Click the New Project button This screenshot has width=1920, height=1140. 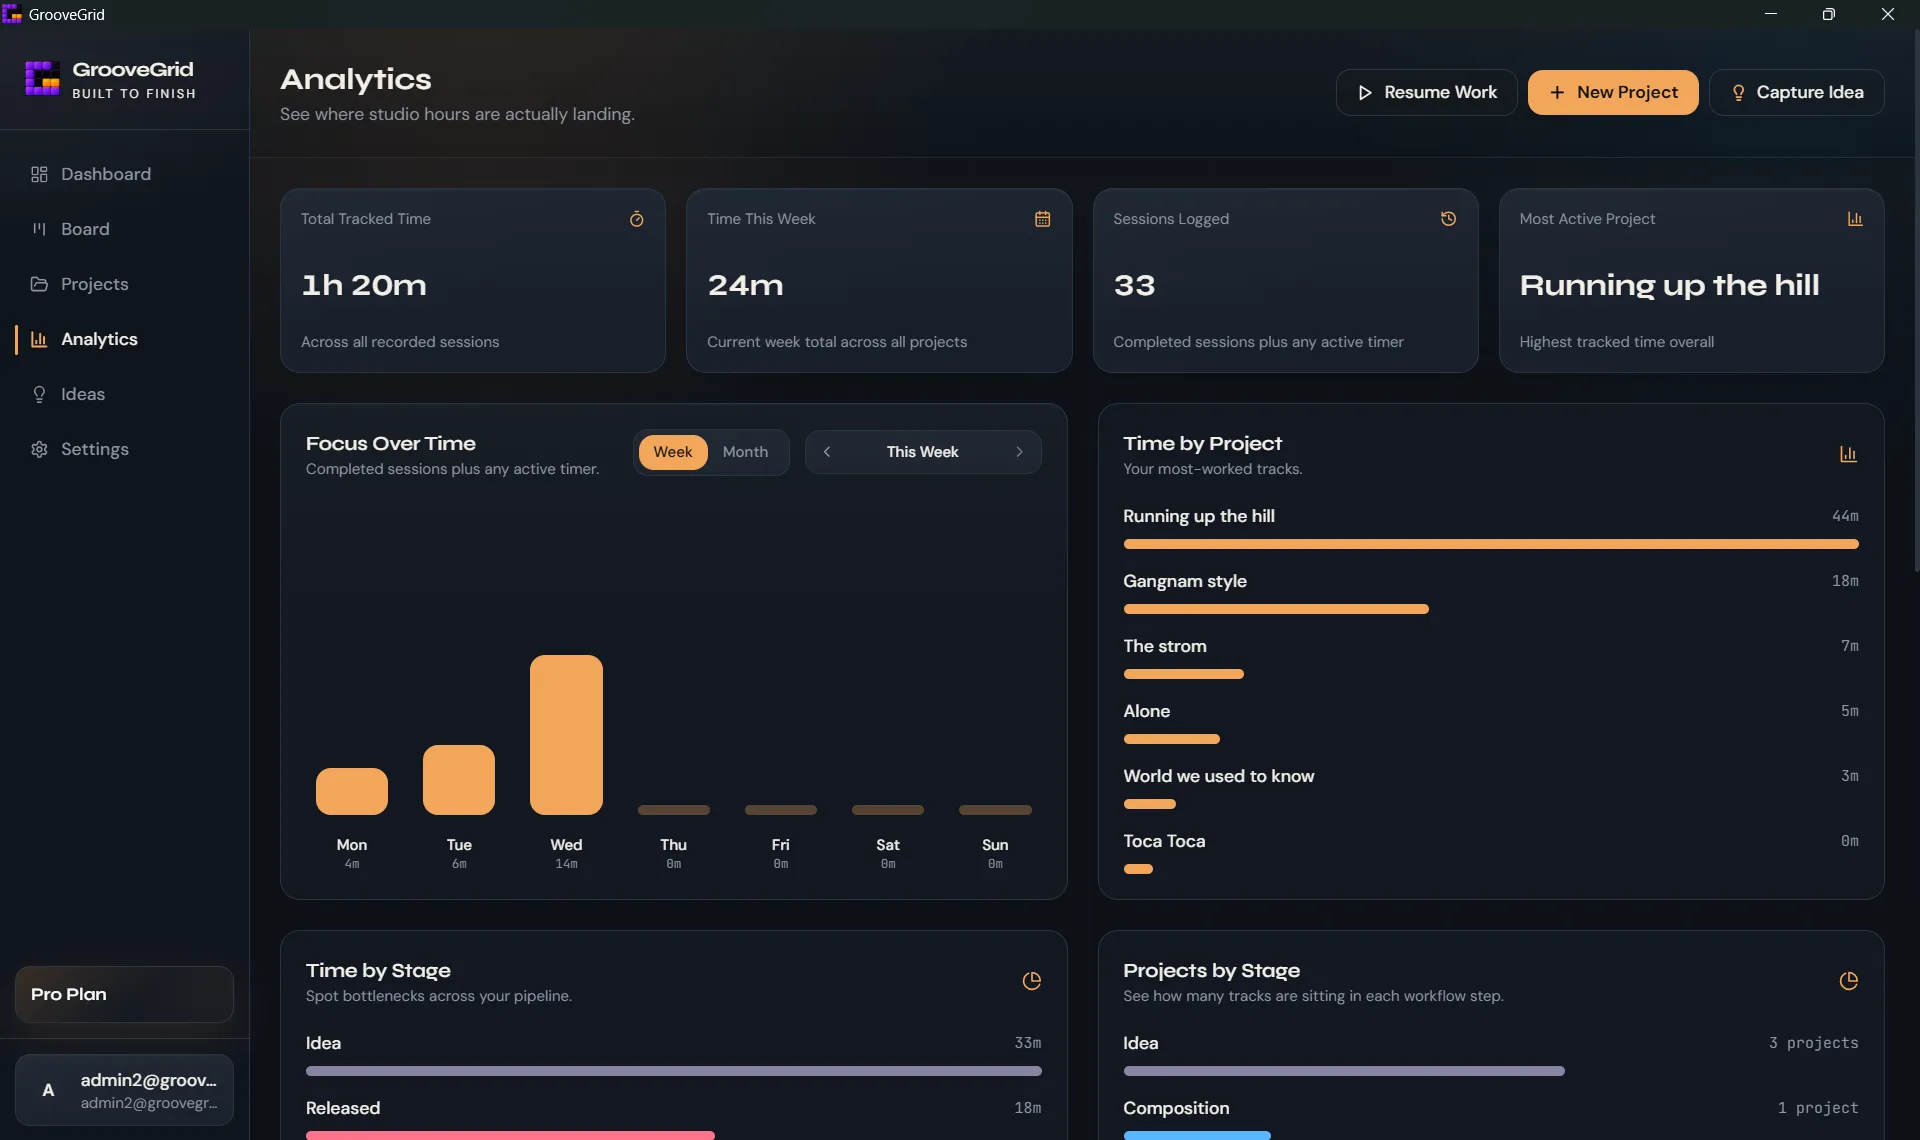1613,92
